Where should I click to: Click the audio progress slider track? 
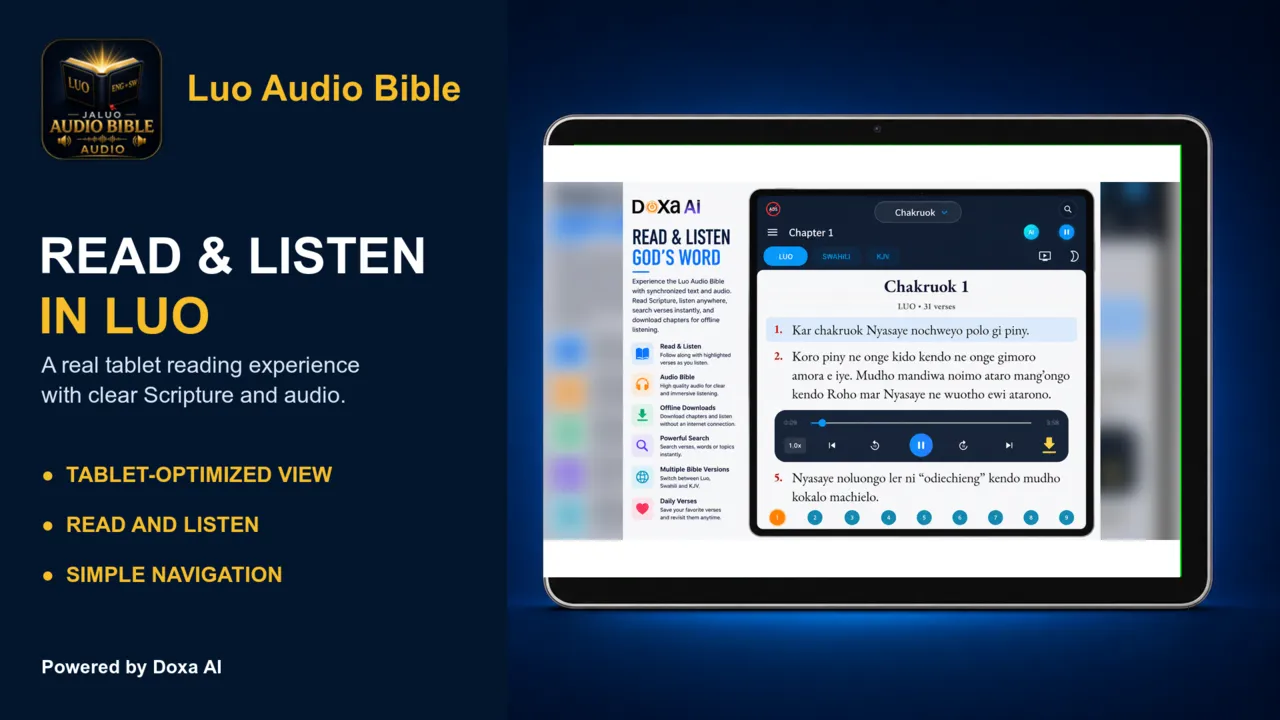[x=920, y=423]
